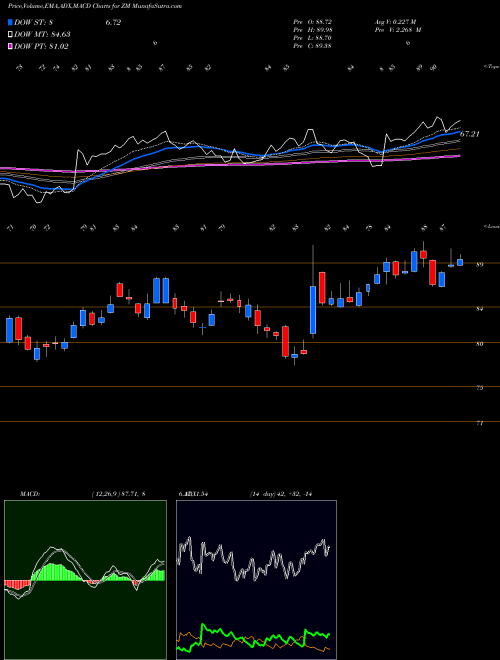Click the blue DOW ST legend swatch

point(11,23)
